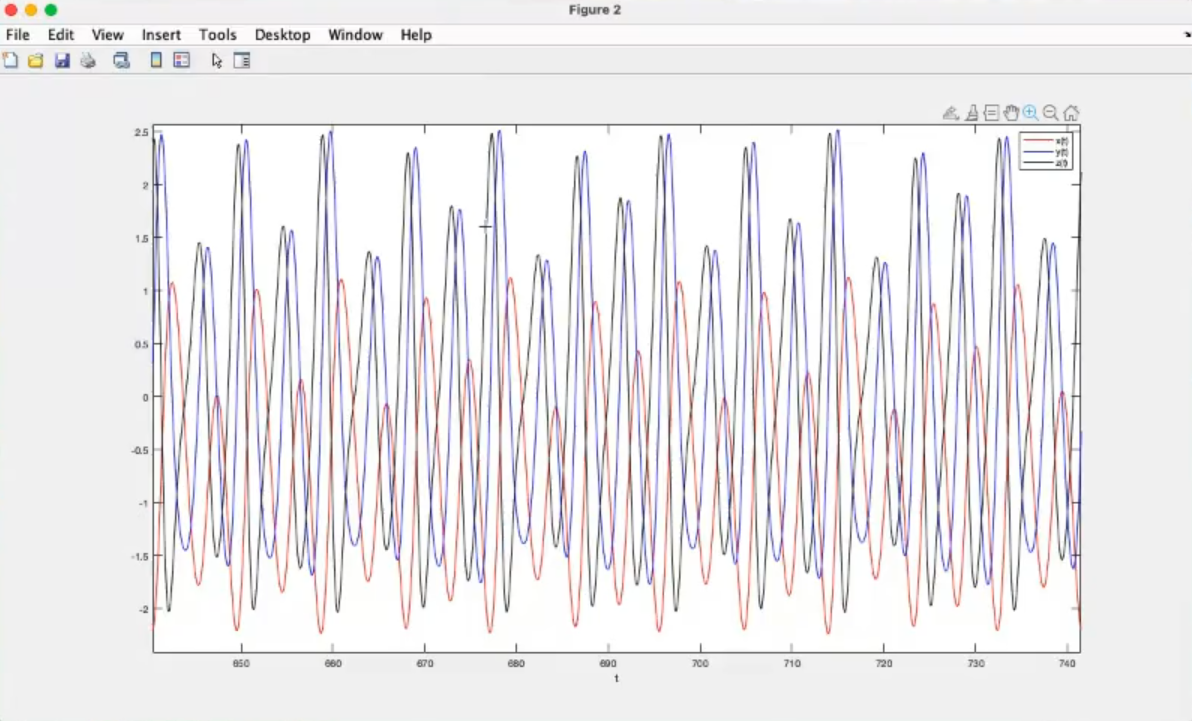This screenshot has height=721, width=1192.
Task: Open the Insert menu
Action: [161, 35]
